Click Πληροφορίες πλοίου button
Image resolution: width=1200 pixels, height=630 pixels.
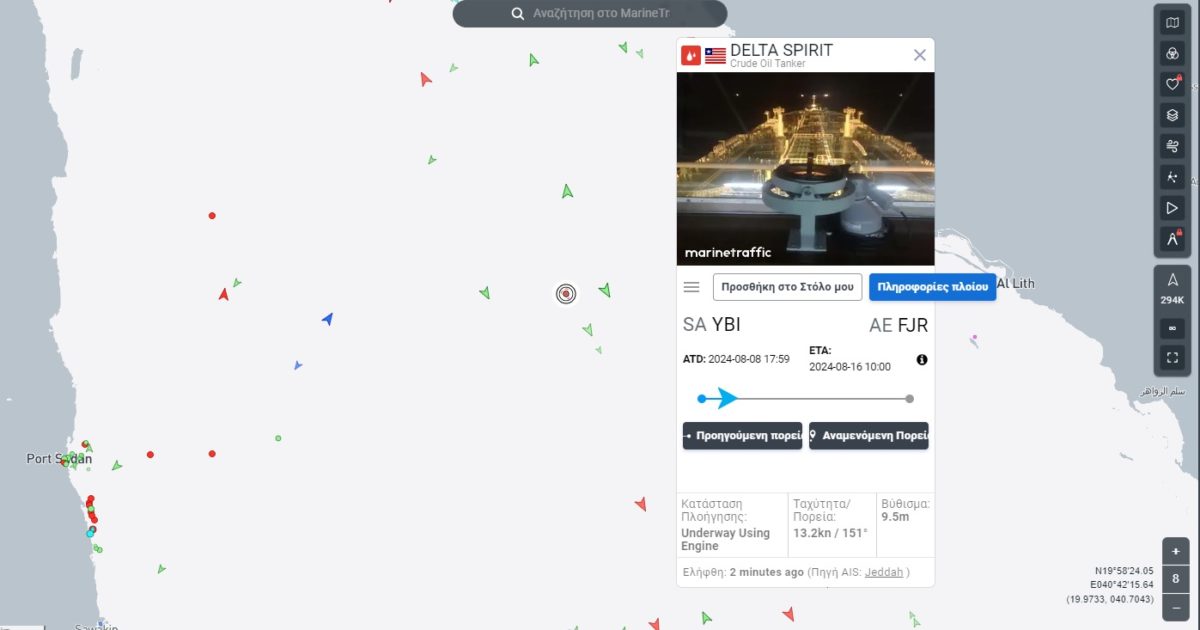pos(932,287)
